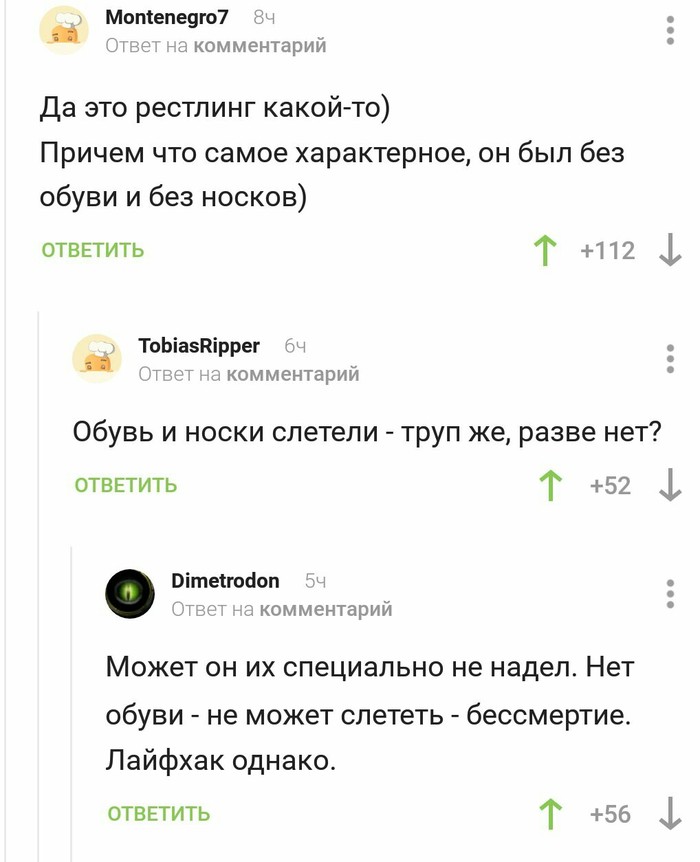Downvote Montenegro7's top comment
This screenshot has width=700, height=862.
tap(668, 250)
